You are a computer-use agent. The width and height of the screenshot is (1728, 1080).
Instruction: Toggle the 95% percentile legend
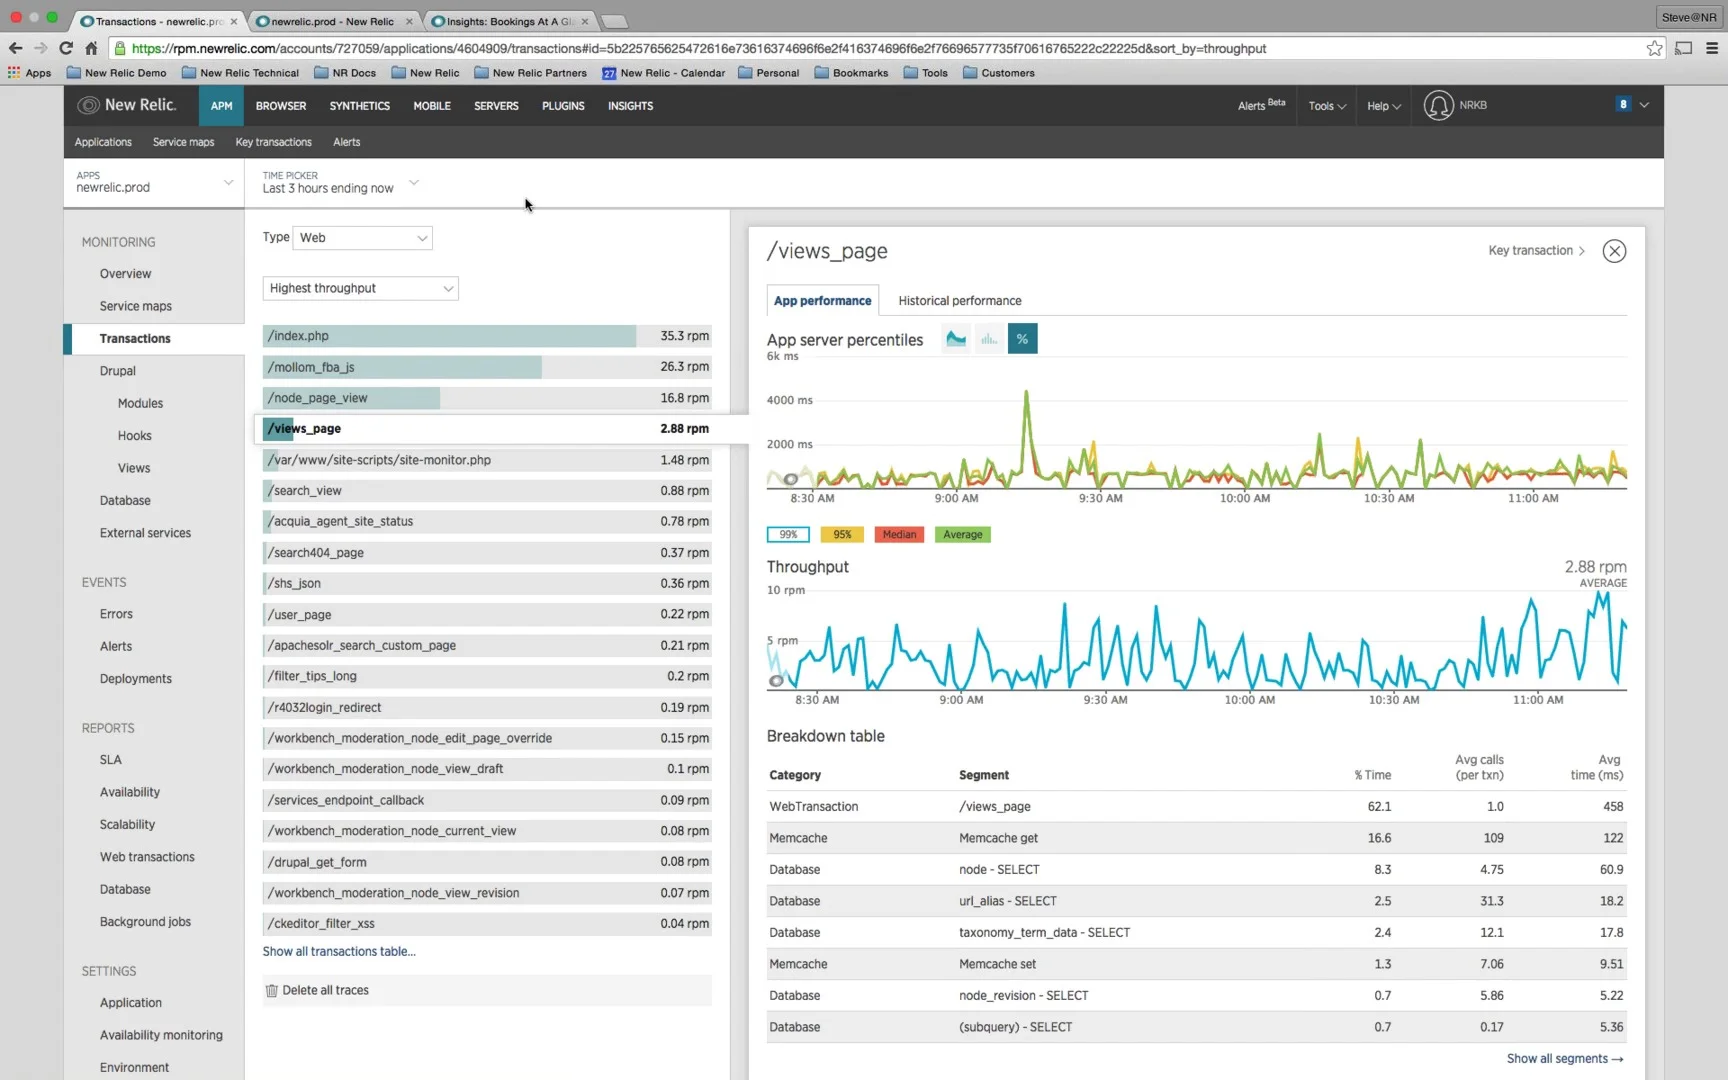click(842, 535)
